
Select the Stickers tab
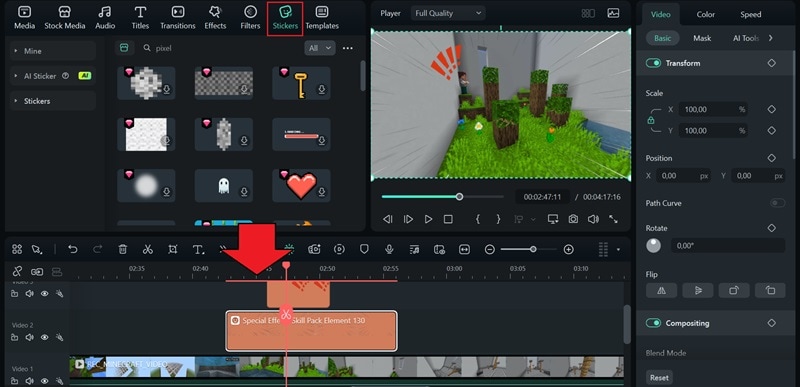(x=285, y=18)
